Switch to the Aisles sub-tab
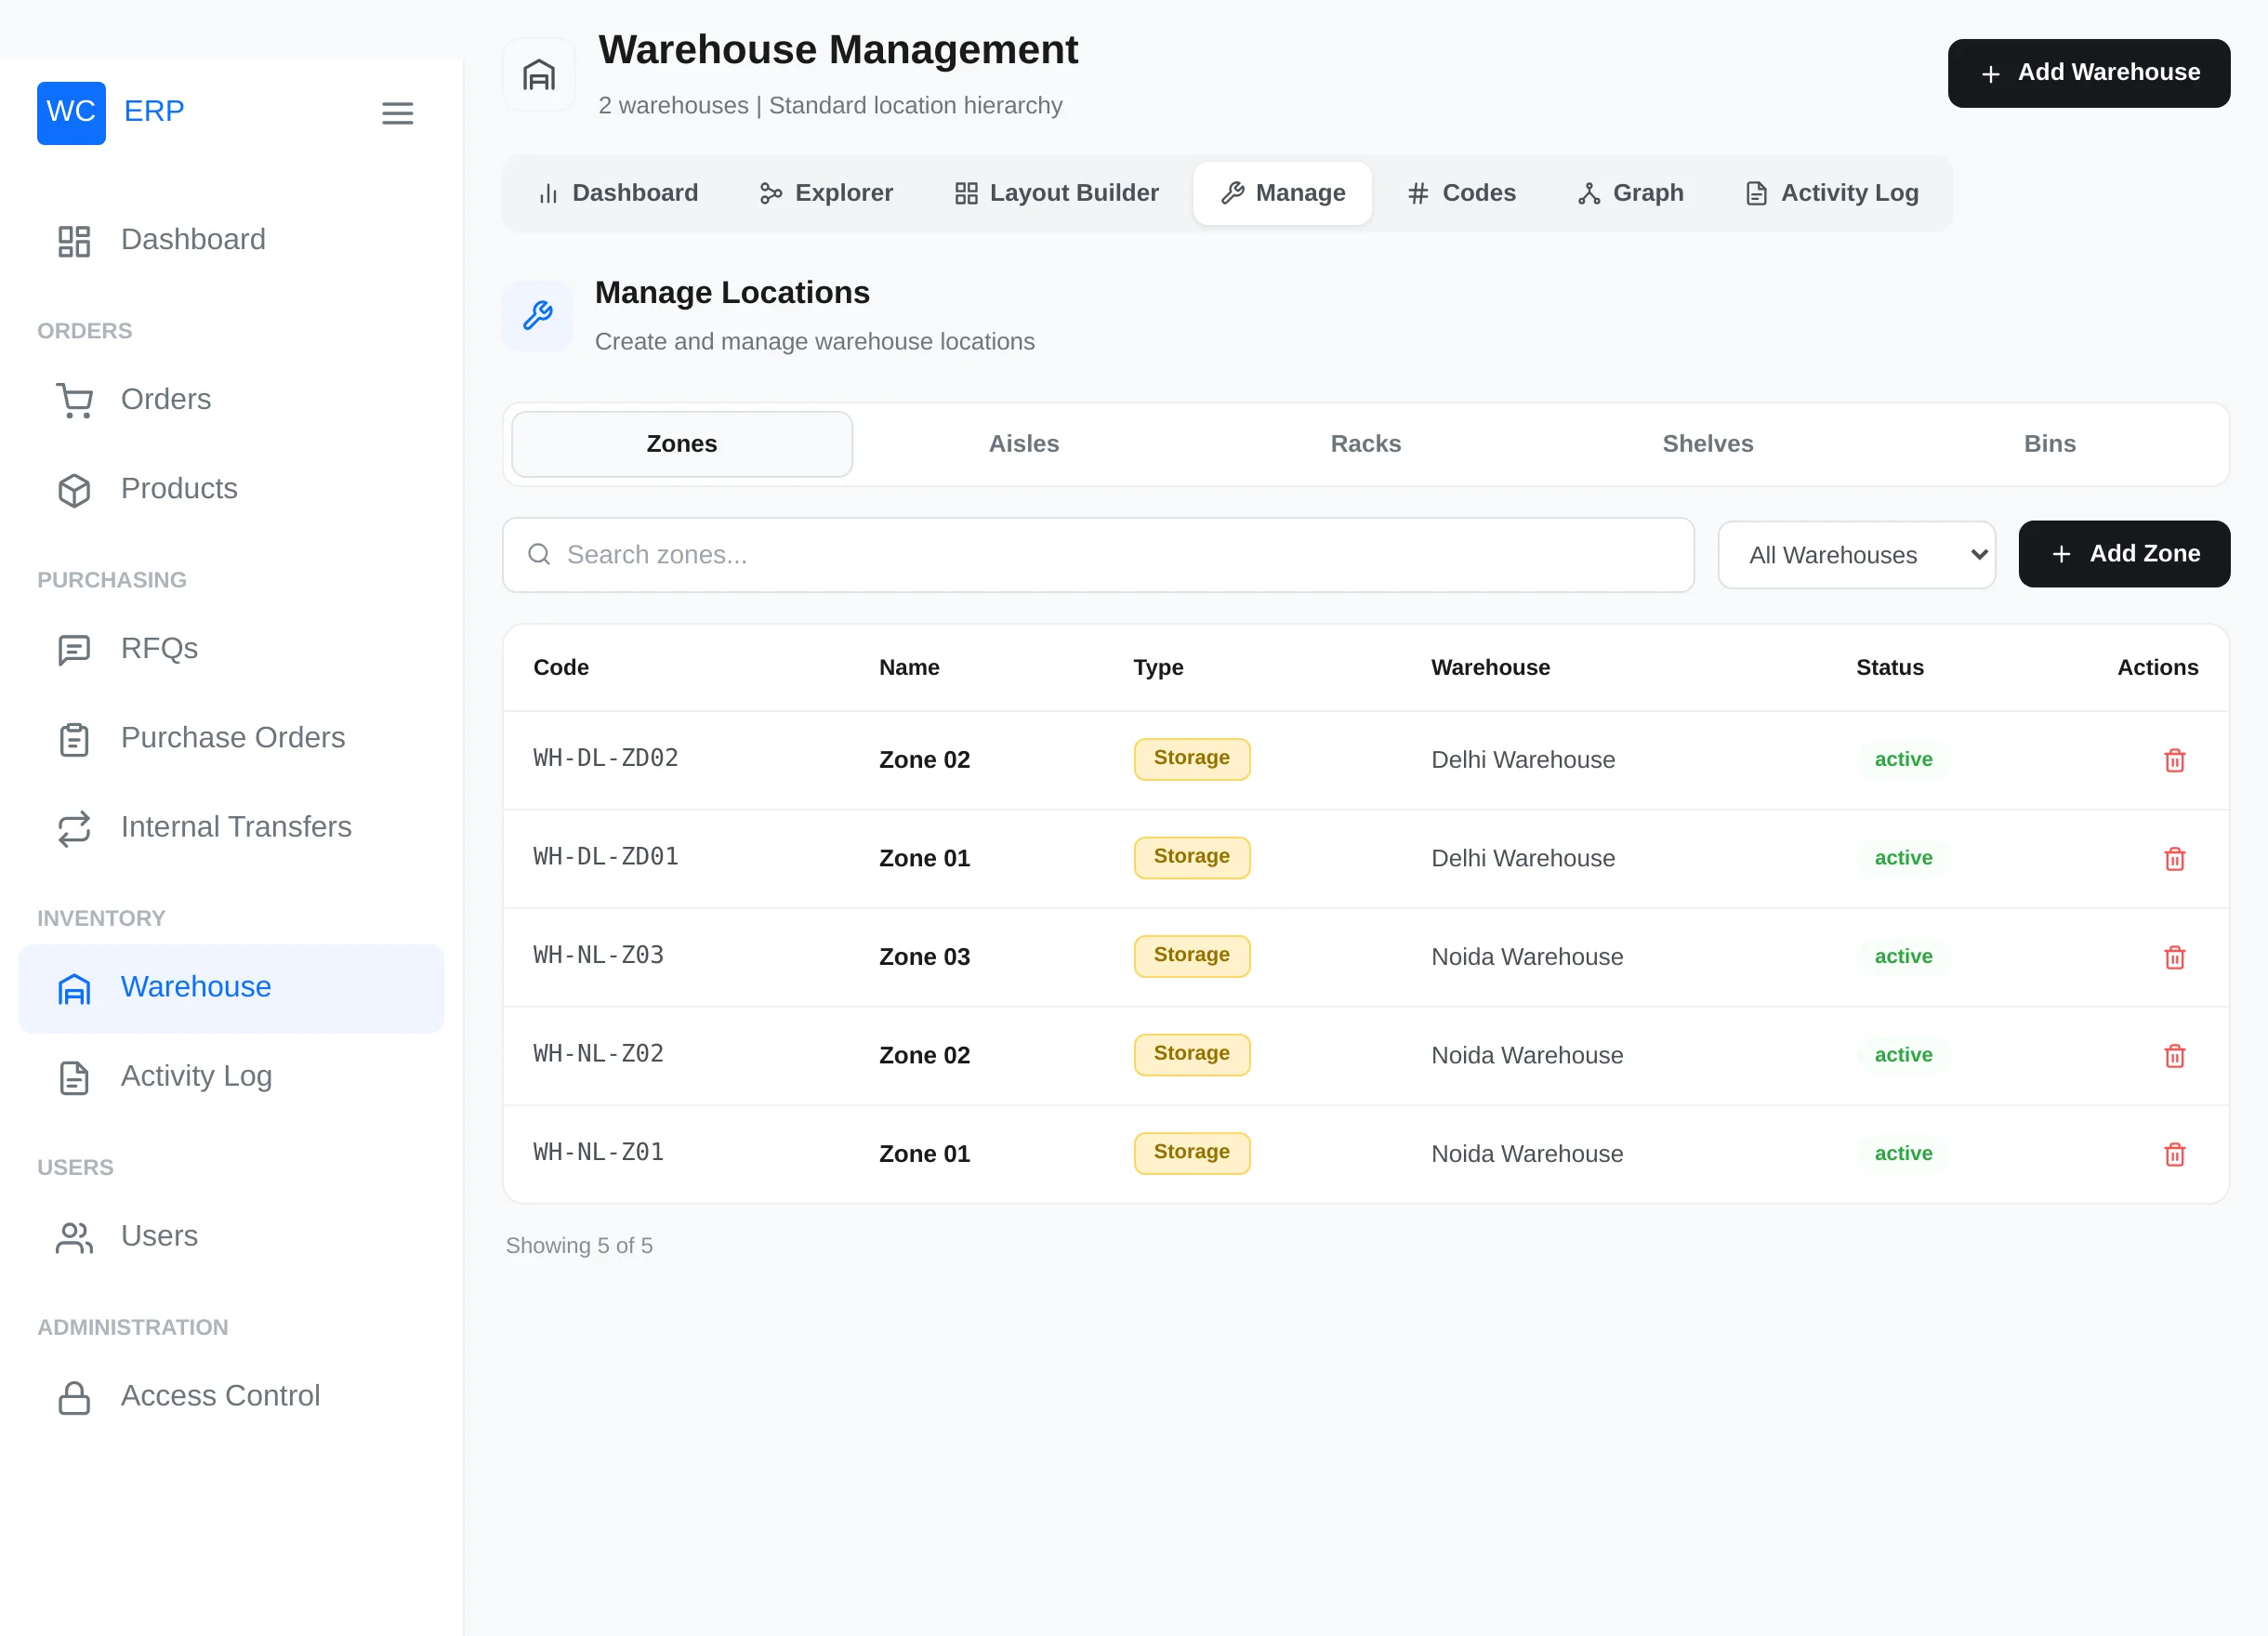2268x1636 pixels. click(x=1023, y=444)
